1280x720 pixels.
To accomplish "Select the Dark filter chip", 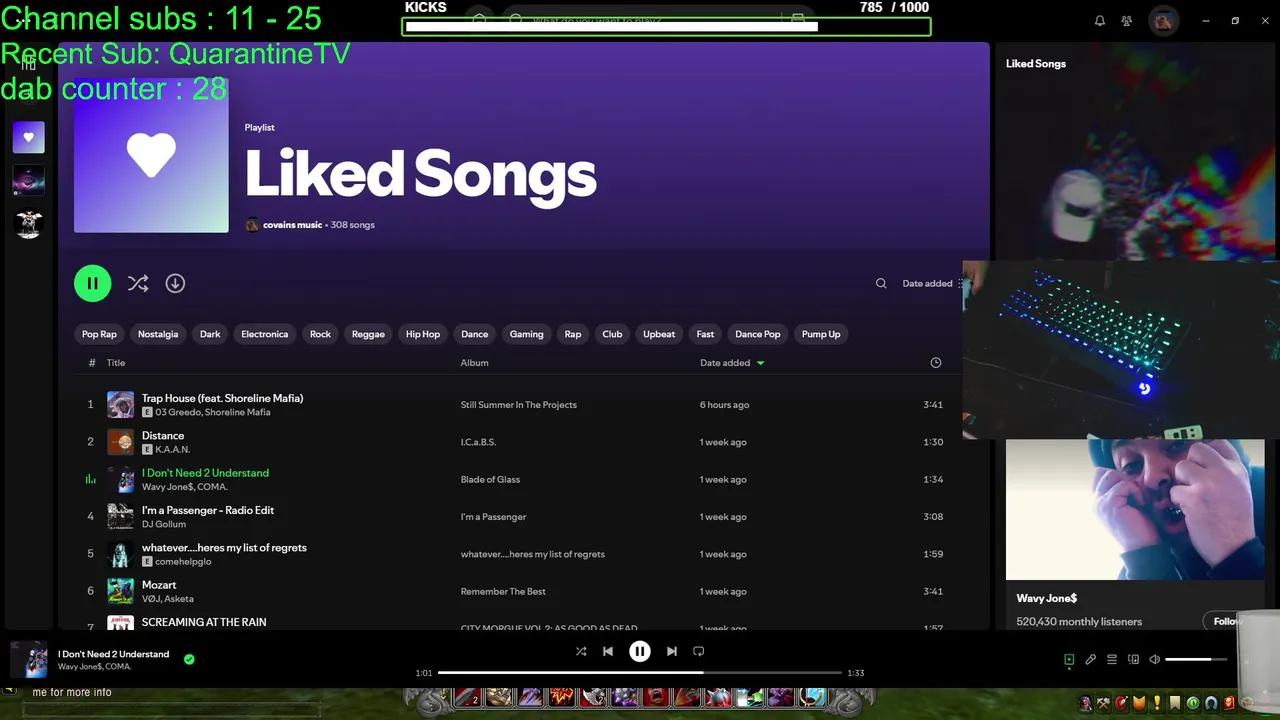I will click(x=210, y=334).
